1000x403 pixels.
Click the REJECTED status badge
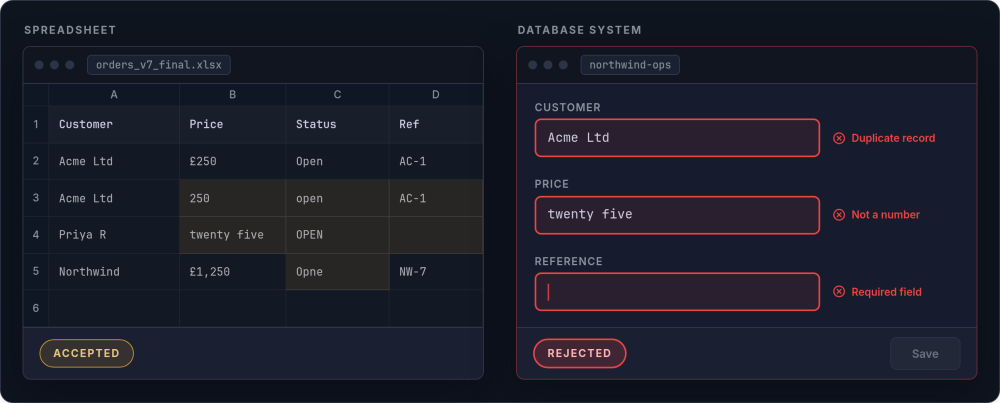coord(579,353)
